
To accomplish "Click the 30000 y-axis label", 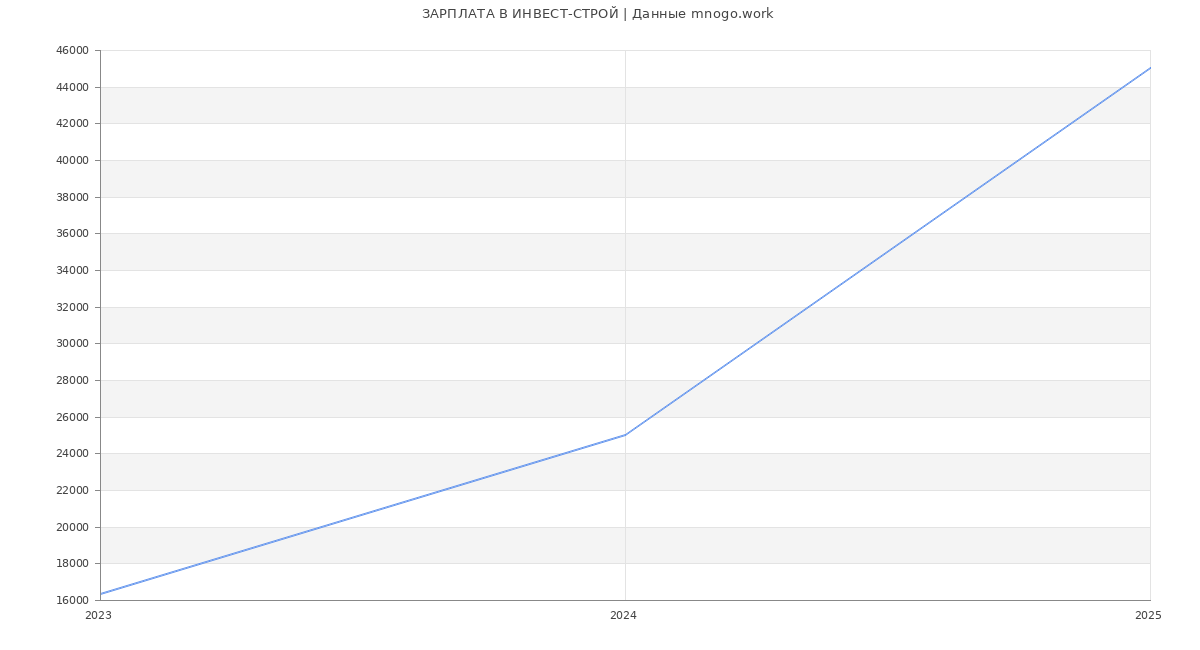I will pyautogui.click(x=72, y=344).
